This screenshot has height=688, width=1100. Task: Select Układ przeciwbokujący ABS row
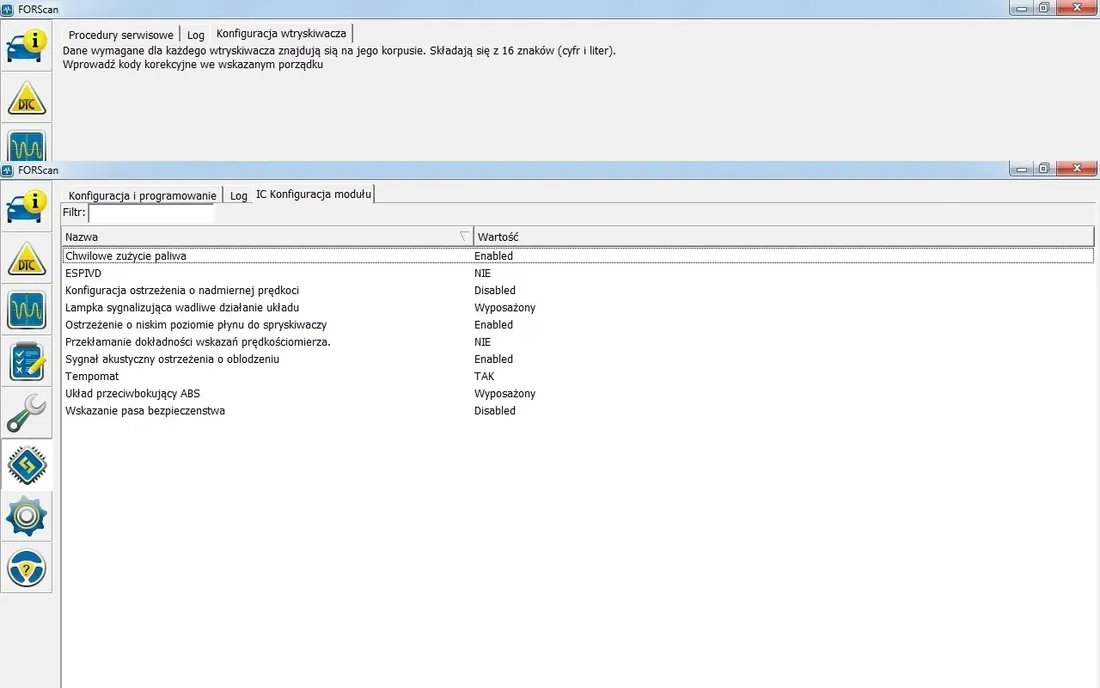[x=578, y=393]
